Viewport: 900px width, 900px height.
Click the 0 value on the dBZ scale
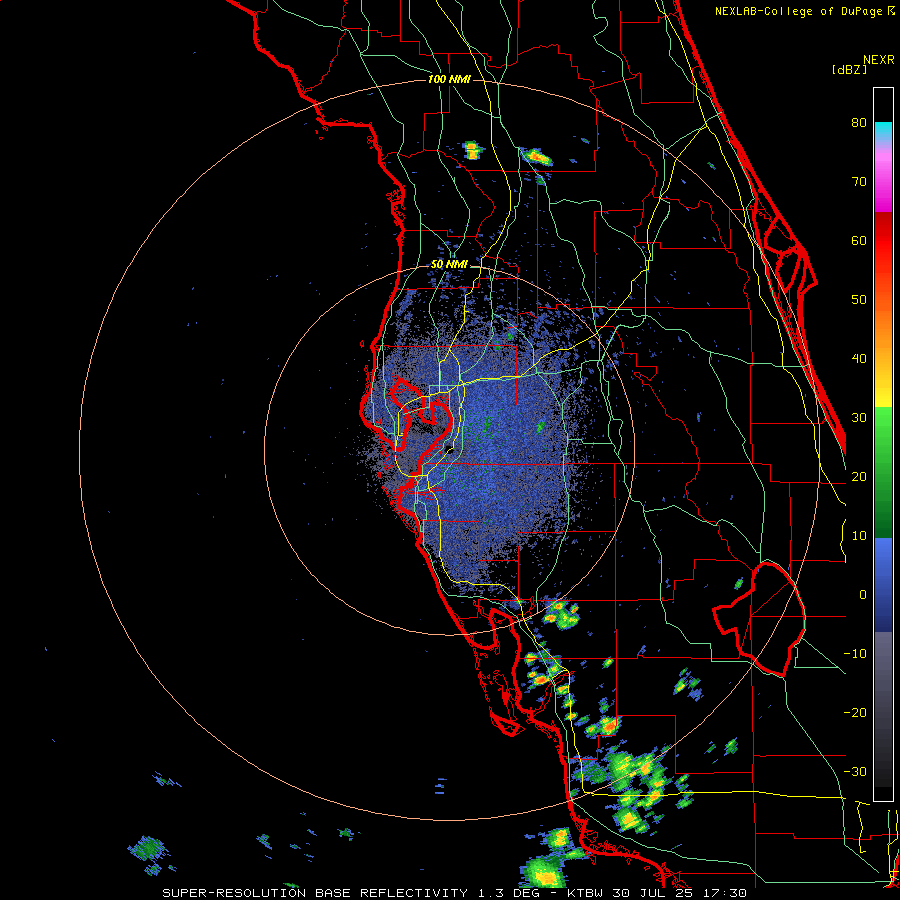(x=863, y=595)
